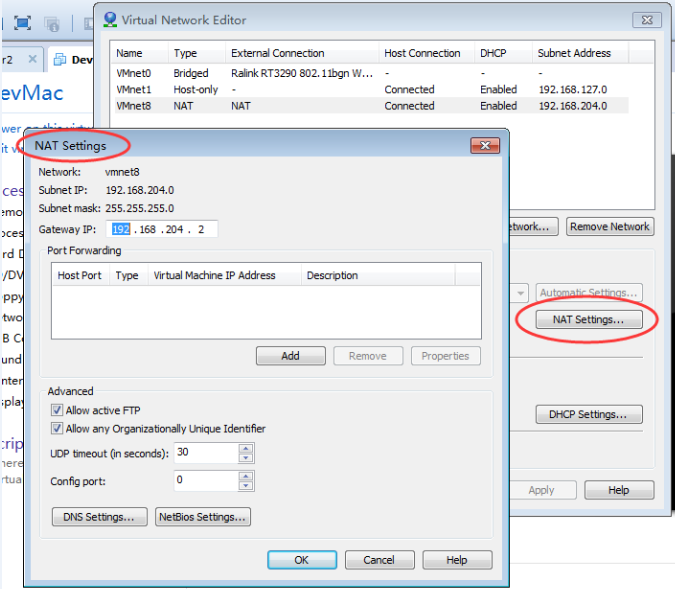The height and width of the screenshot is (589, 675).
Task: Click NAT Settings button in Virtual Network Editor
Action: point(589,319)
